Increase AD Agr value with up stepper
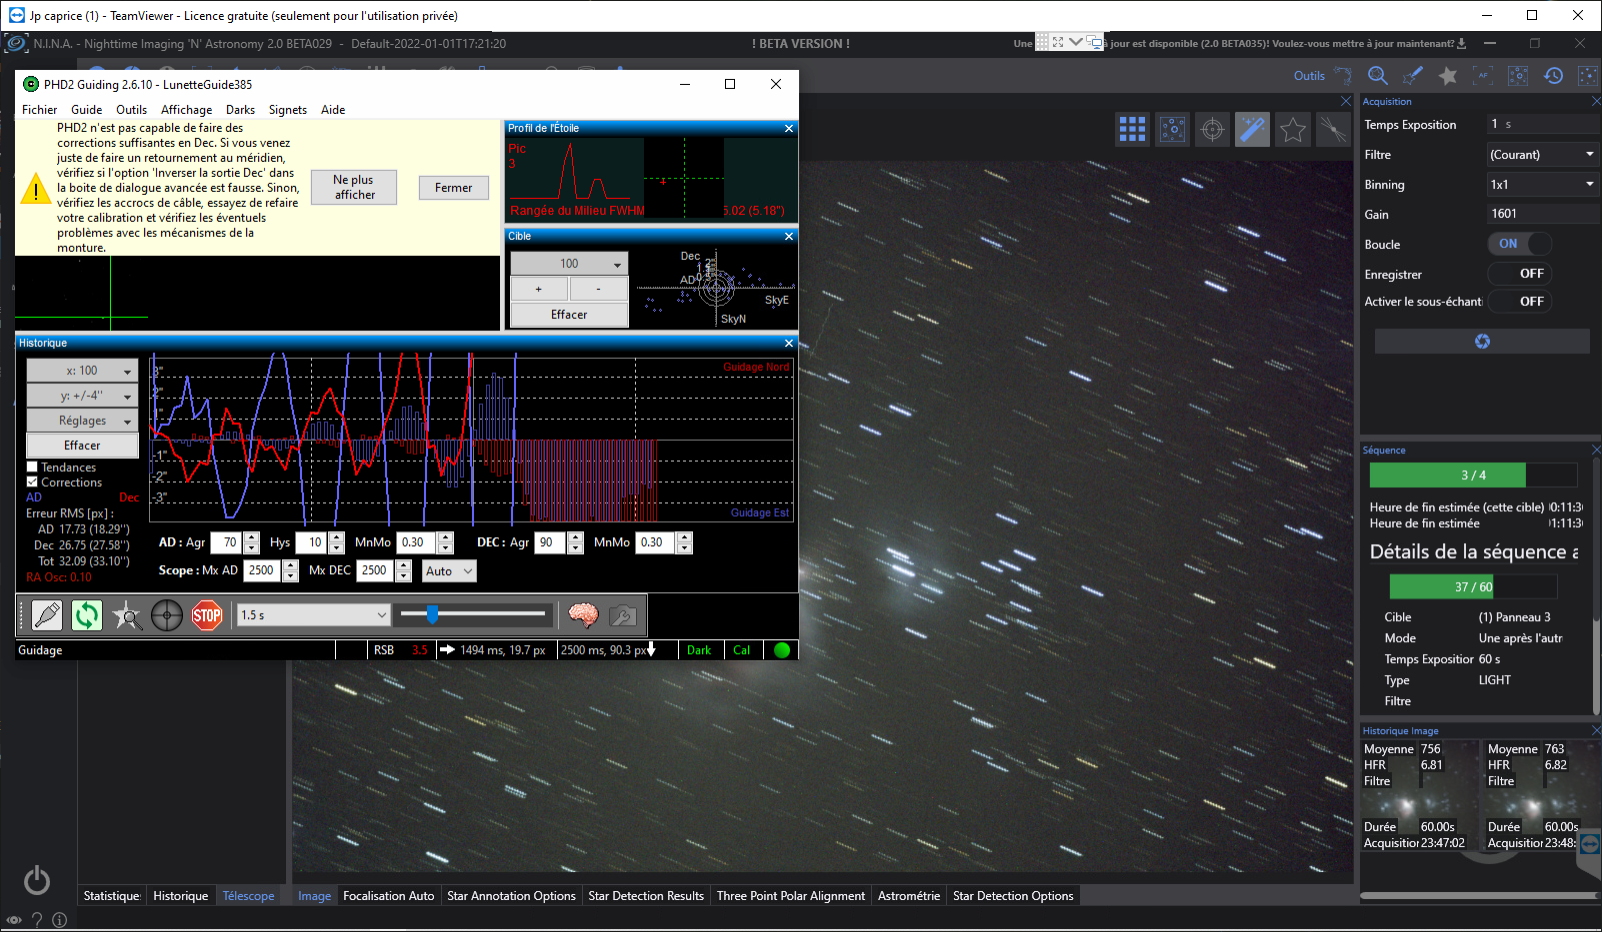The image size is (1602, 932). [x=252, y=537]
